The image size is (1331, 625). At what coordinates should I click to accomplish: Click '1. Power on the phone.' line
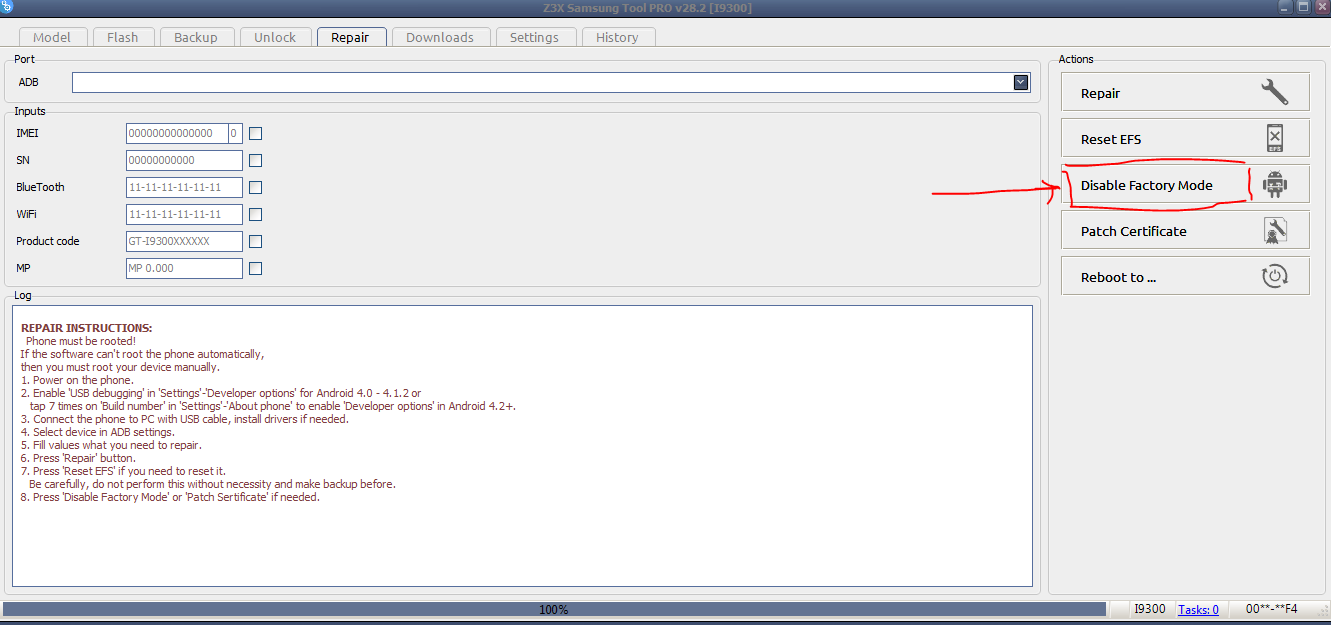point(77,380)
